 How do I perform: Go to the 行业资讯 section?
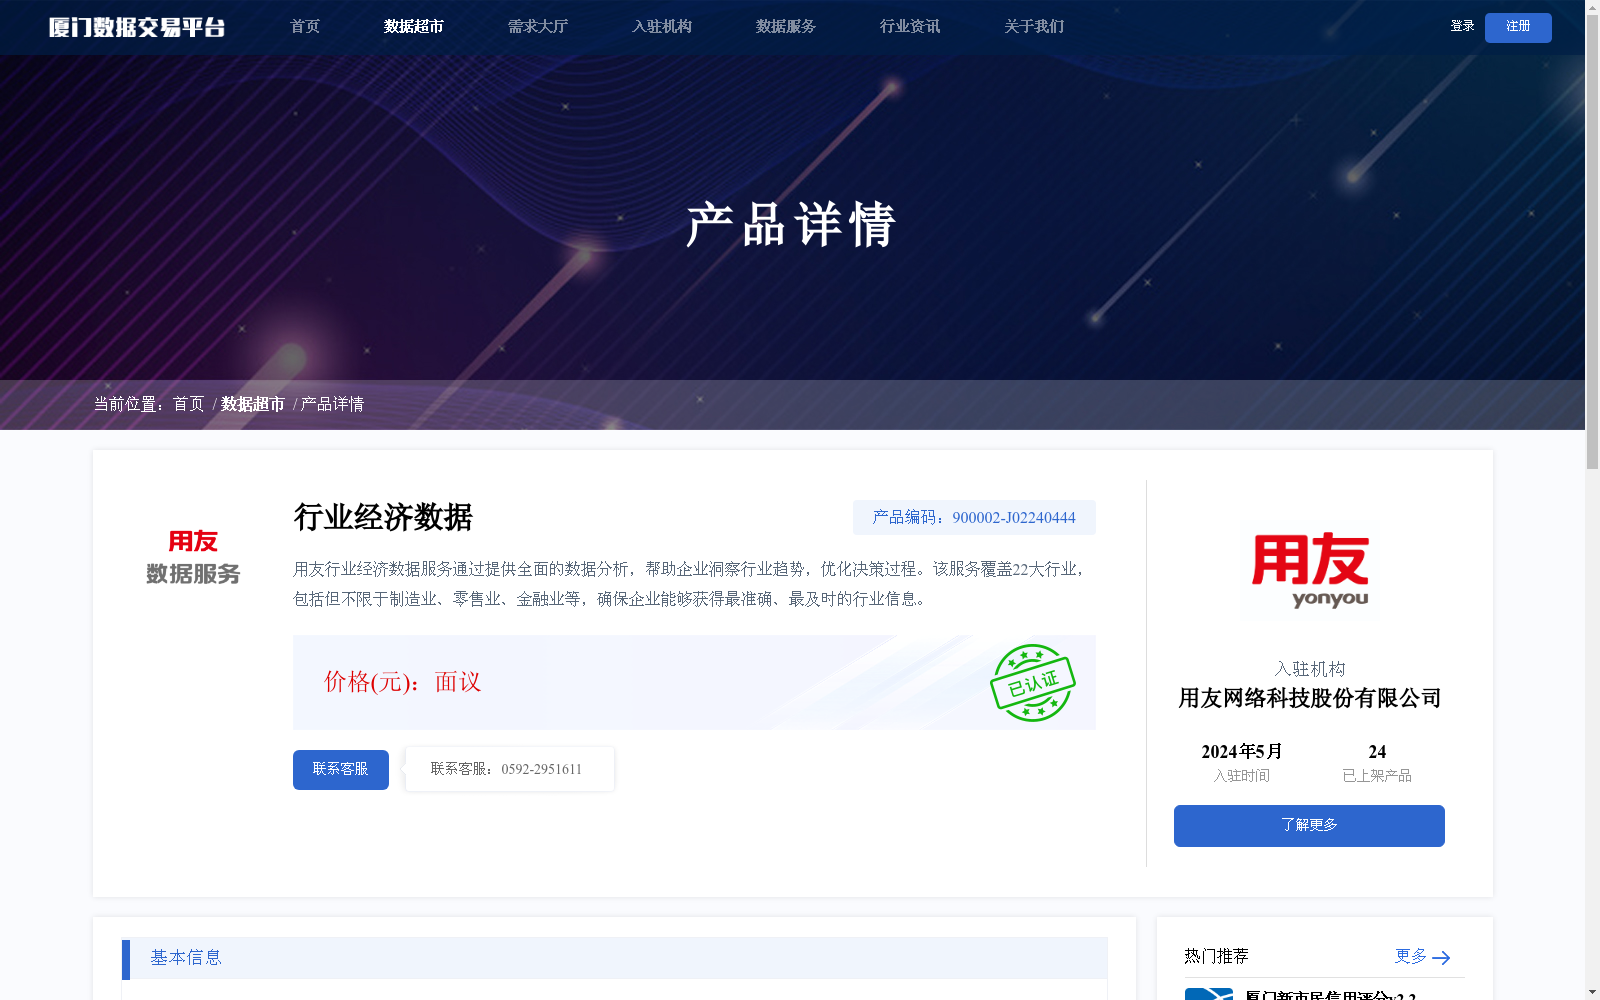click(909, 26)
